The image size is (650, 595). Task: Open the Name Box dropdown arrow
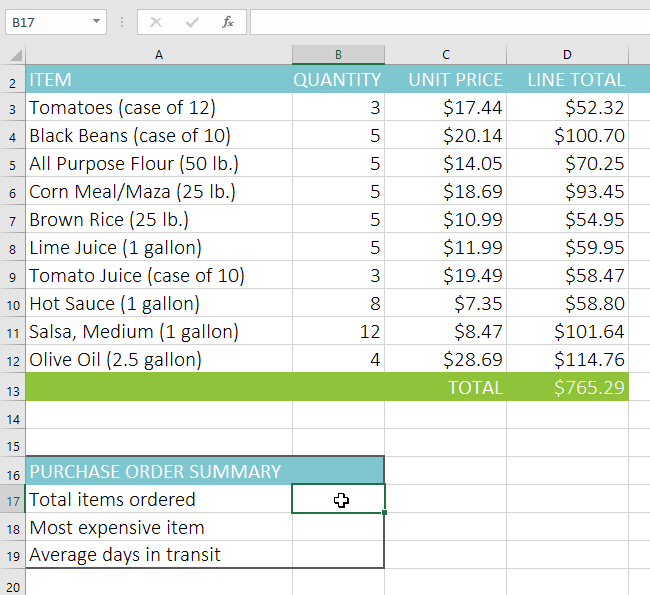tap(96, 21)
